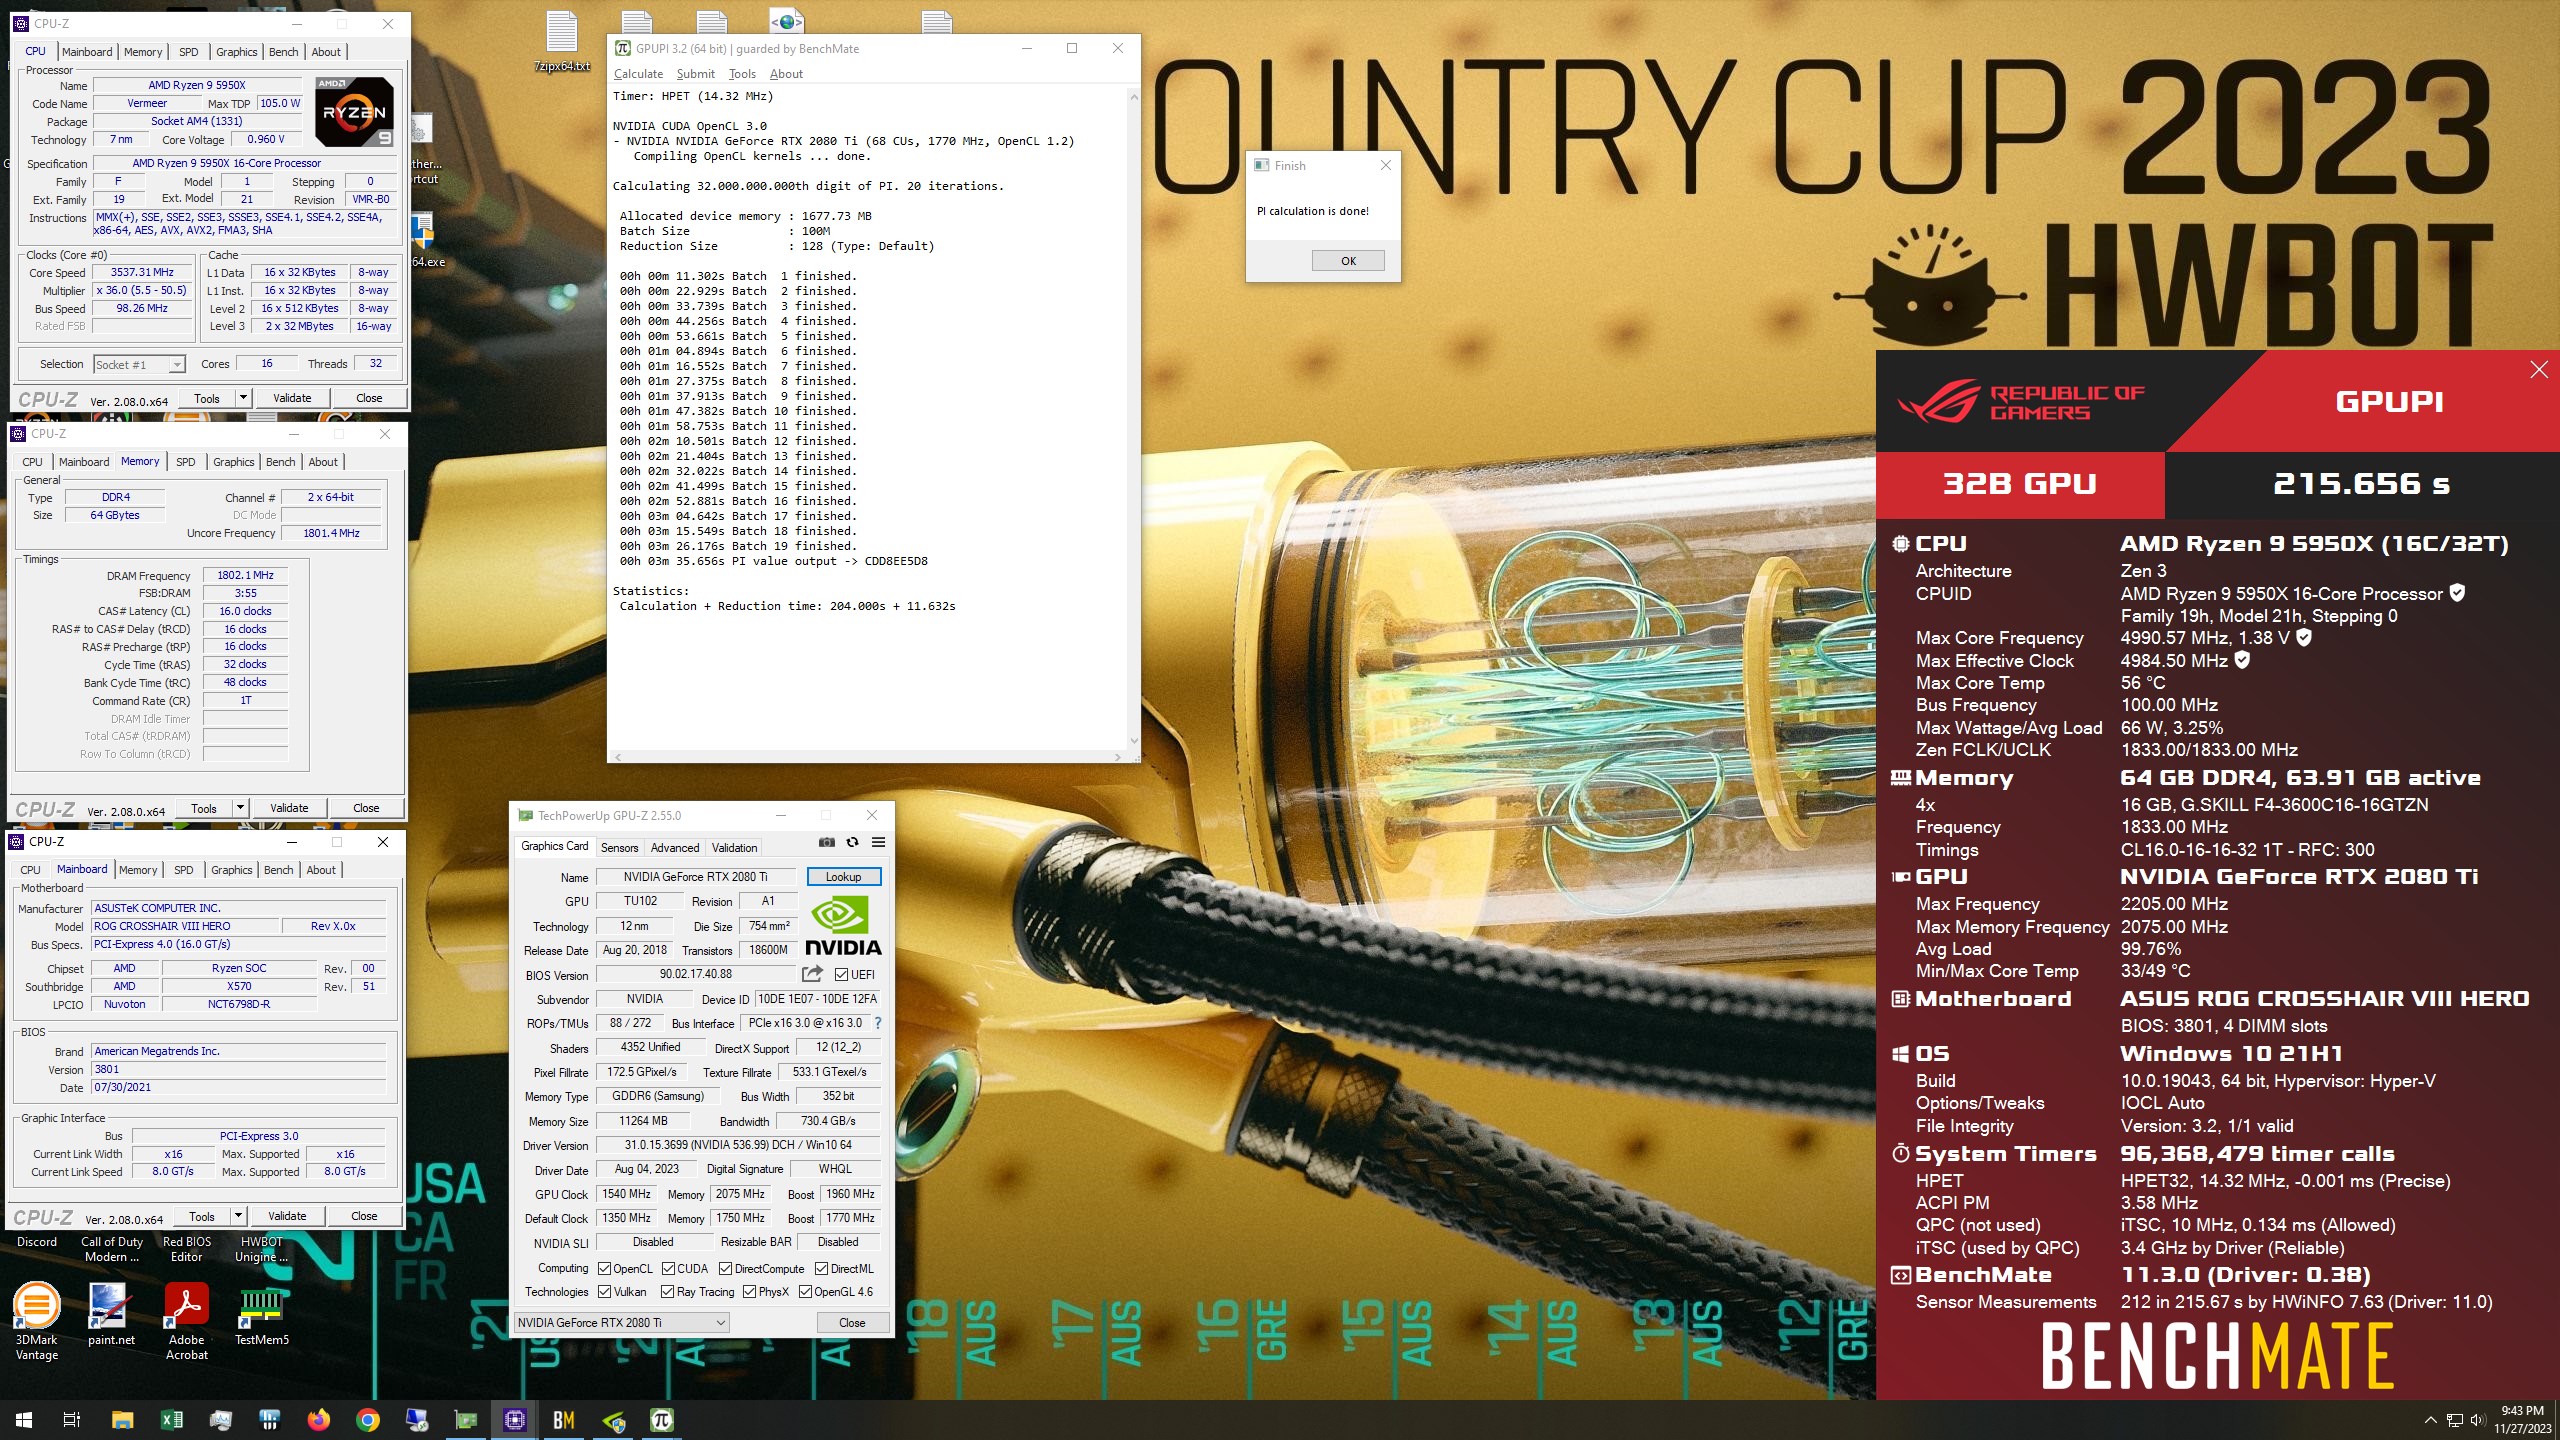Click the Bus Interface question mark icon
This screenshot has height=1440, width=2560.
[x=878, y=1023]
